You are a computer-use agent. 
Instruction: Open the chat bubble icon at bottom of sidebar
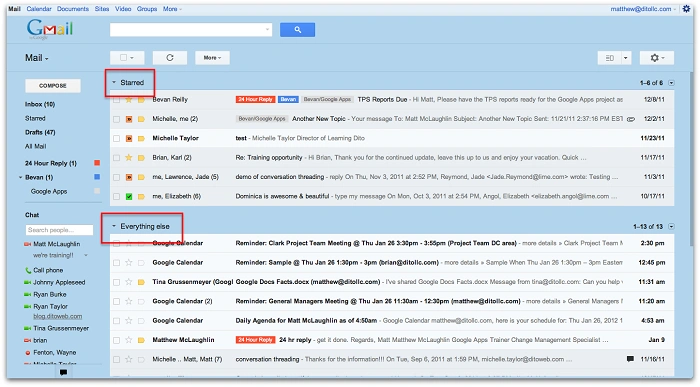pyautogui.click(x=63, y=372)
